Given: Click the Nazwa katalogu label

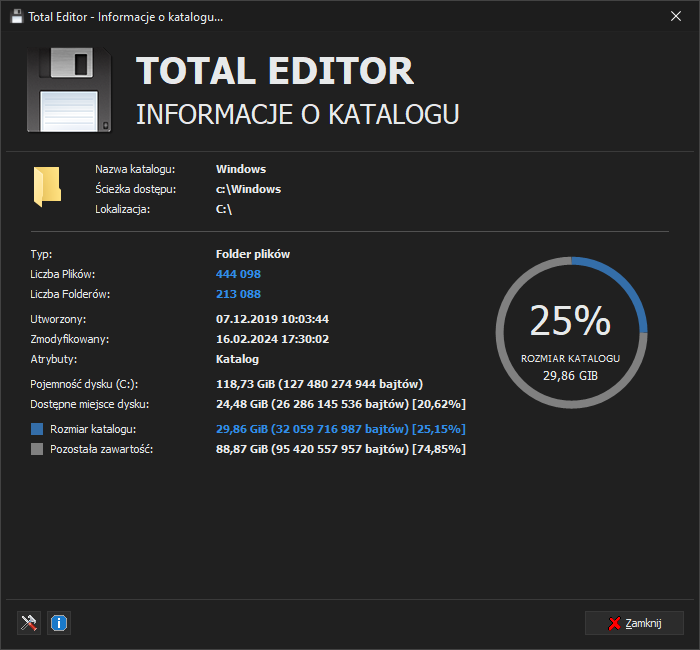Looking at the screenshot, I should click(135, 169).
